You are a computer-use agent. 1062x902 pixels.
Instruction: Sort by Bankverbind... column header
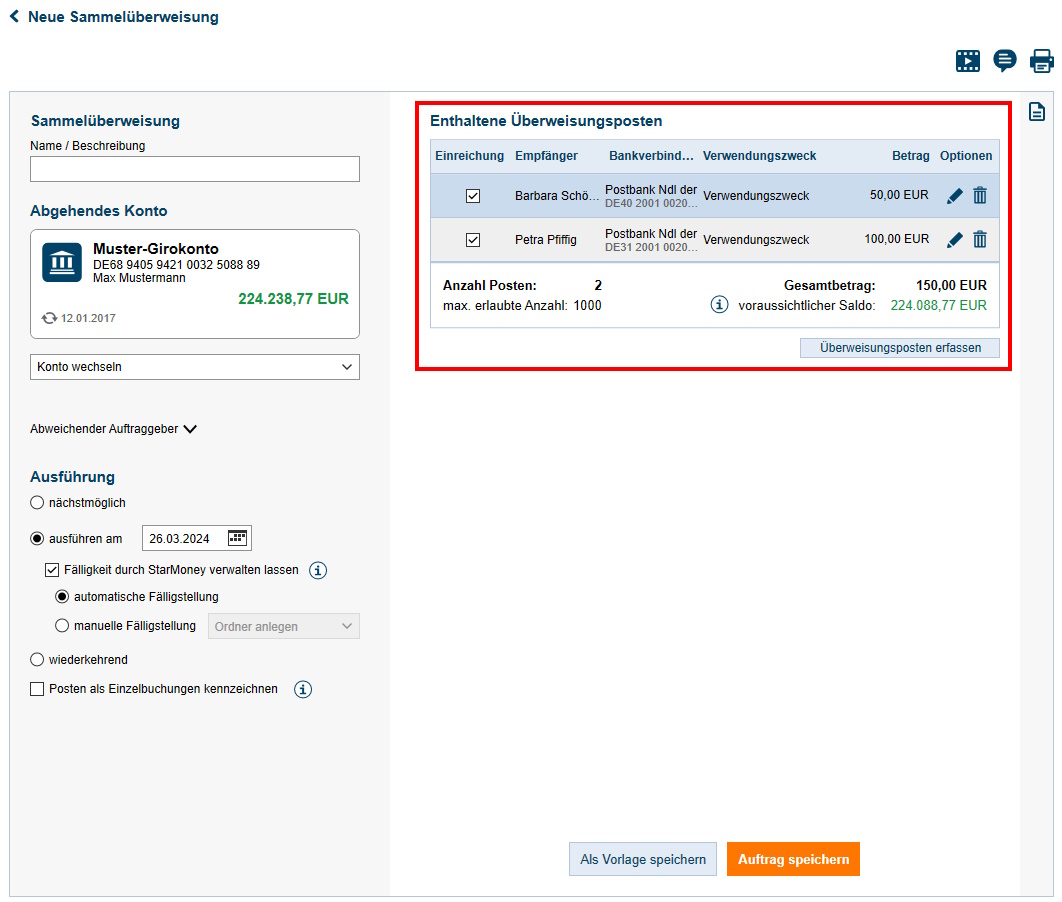tap(651, 156)
